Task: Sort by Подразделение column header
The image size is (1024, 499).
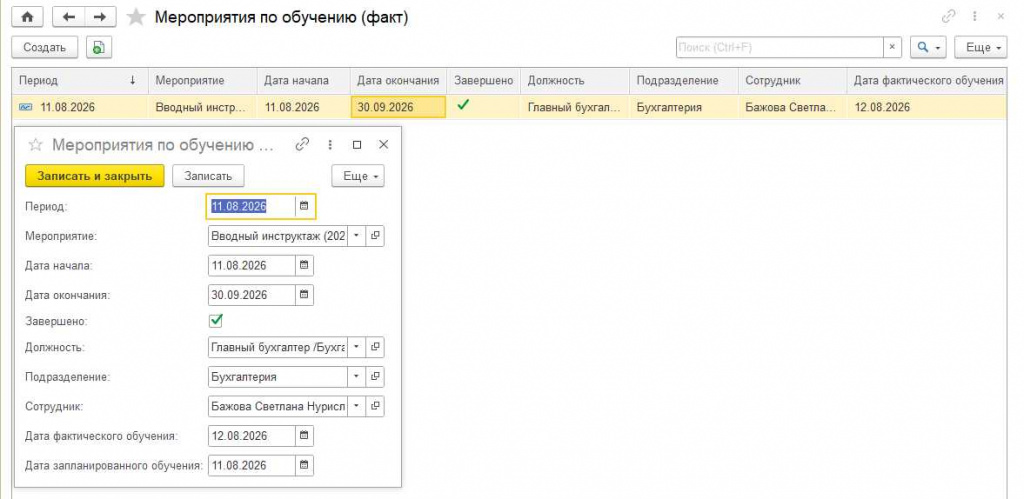Action: point(684,81)
